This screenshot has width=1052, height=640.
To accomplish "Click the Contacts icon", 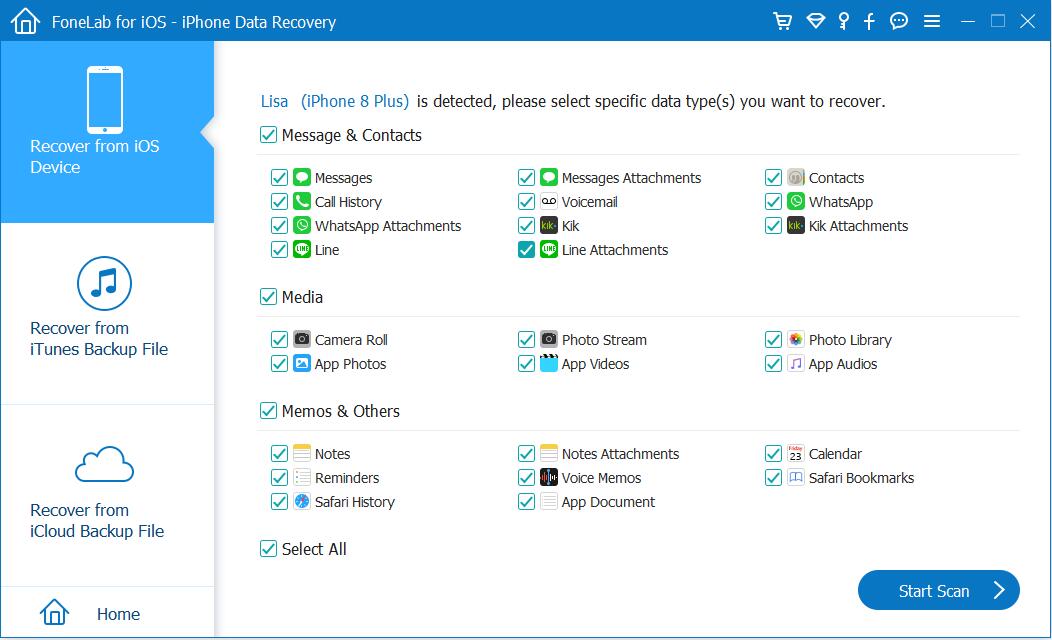I will coord(796,177).
